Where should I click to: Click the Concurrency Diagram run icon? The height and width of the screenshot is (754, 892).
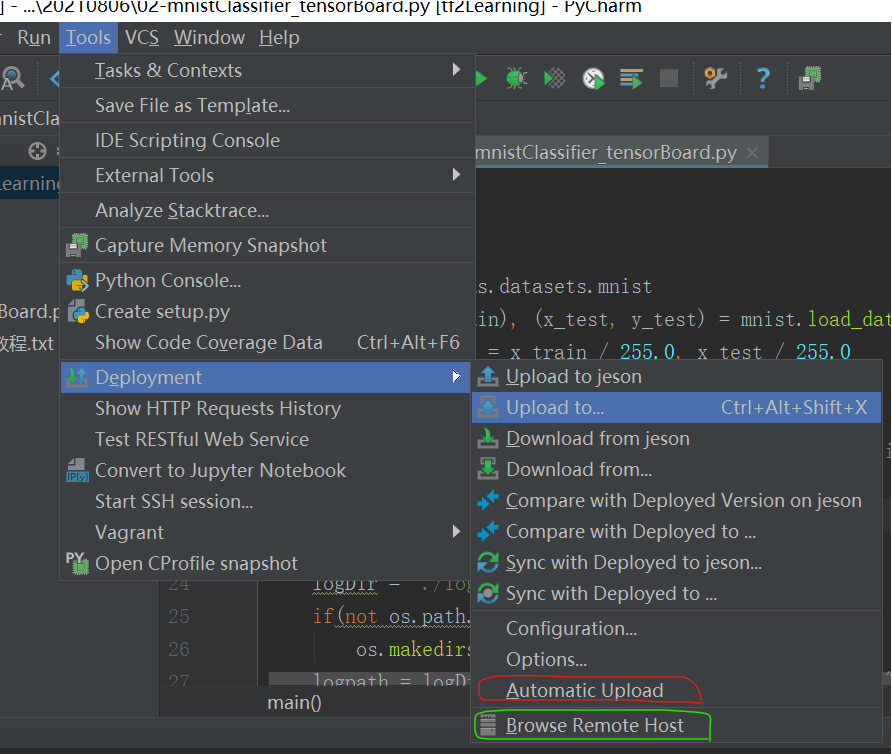(631, 79)
